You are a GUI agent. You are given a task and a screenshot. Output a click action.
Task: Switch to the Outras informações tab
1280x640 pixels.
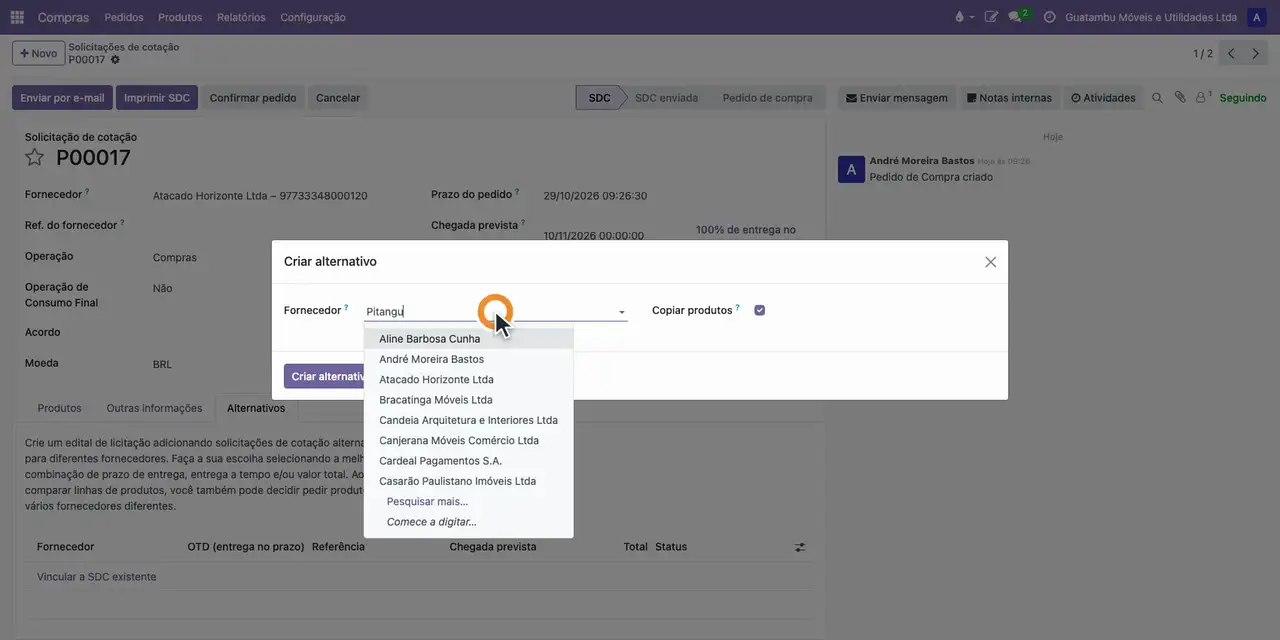point(154,408)
